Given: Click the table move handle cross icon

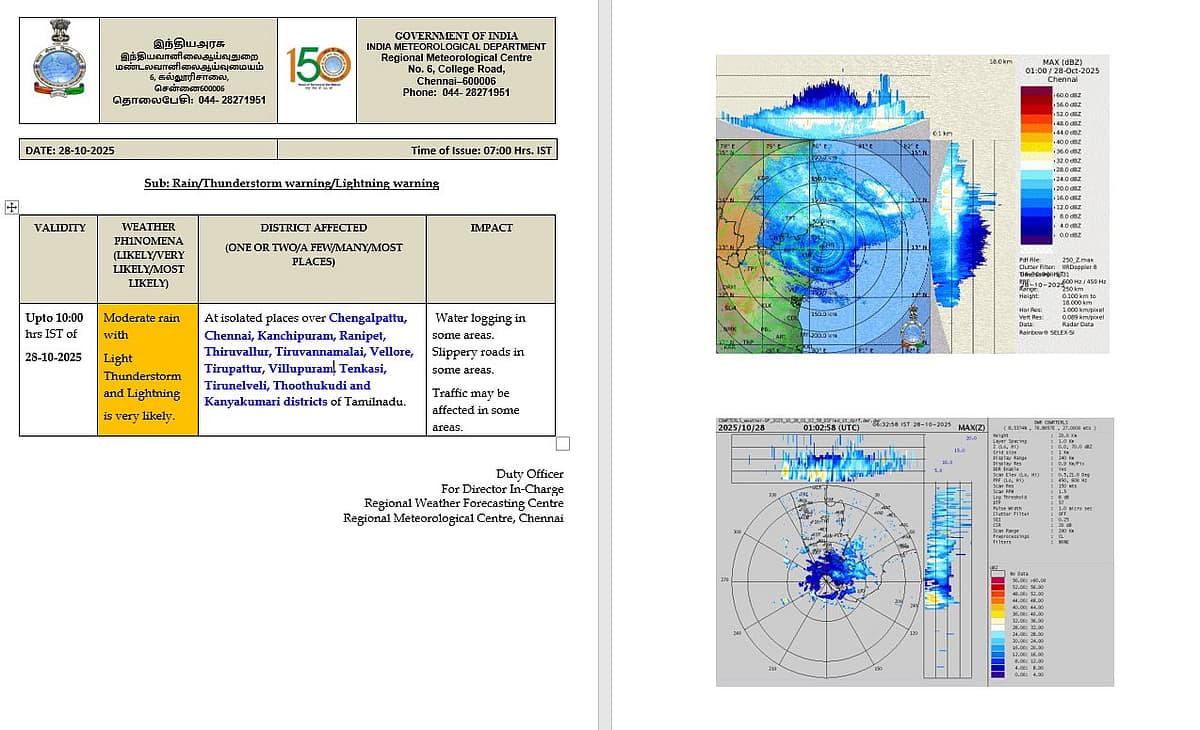Looking at the screenshot, I should coord(12,207).
